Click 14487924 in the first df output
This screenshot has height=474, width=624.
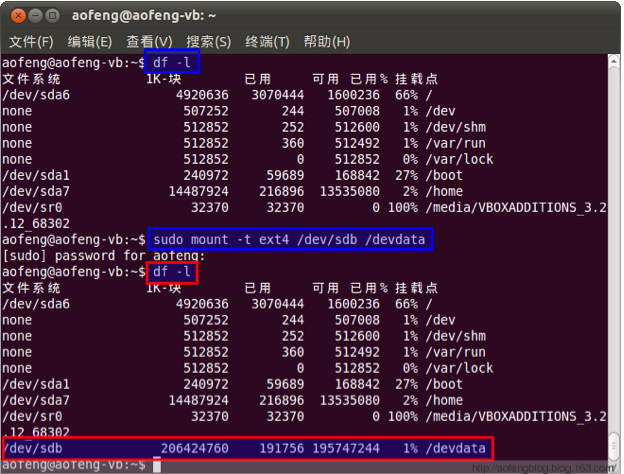[199, 191]
